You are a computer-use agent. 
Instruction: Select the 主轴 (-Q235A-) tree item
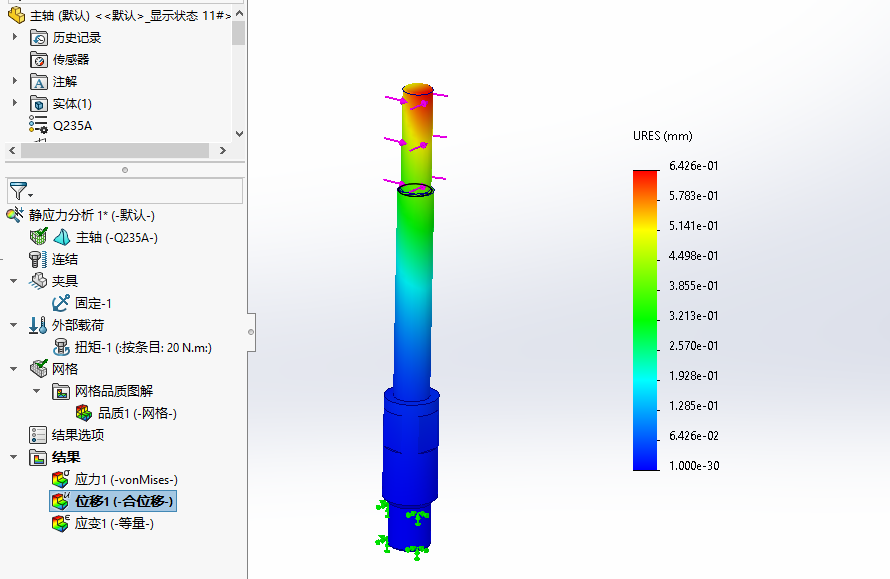tap(117, 237)
